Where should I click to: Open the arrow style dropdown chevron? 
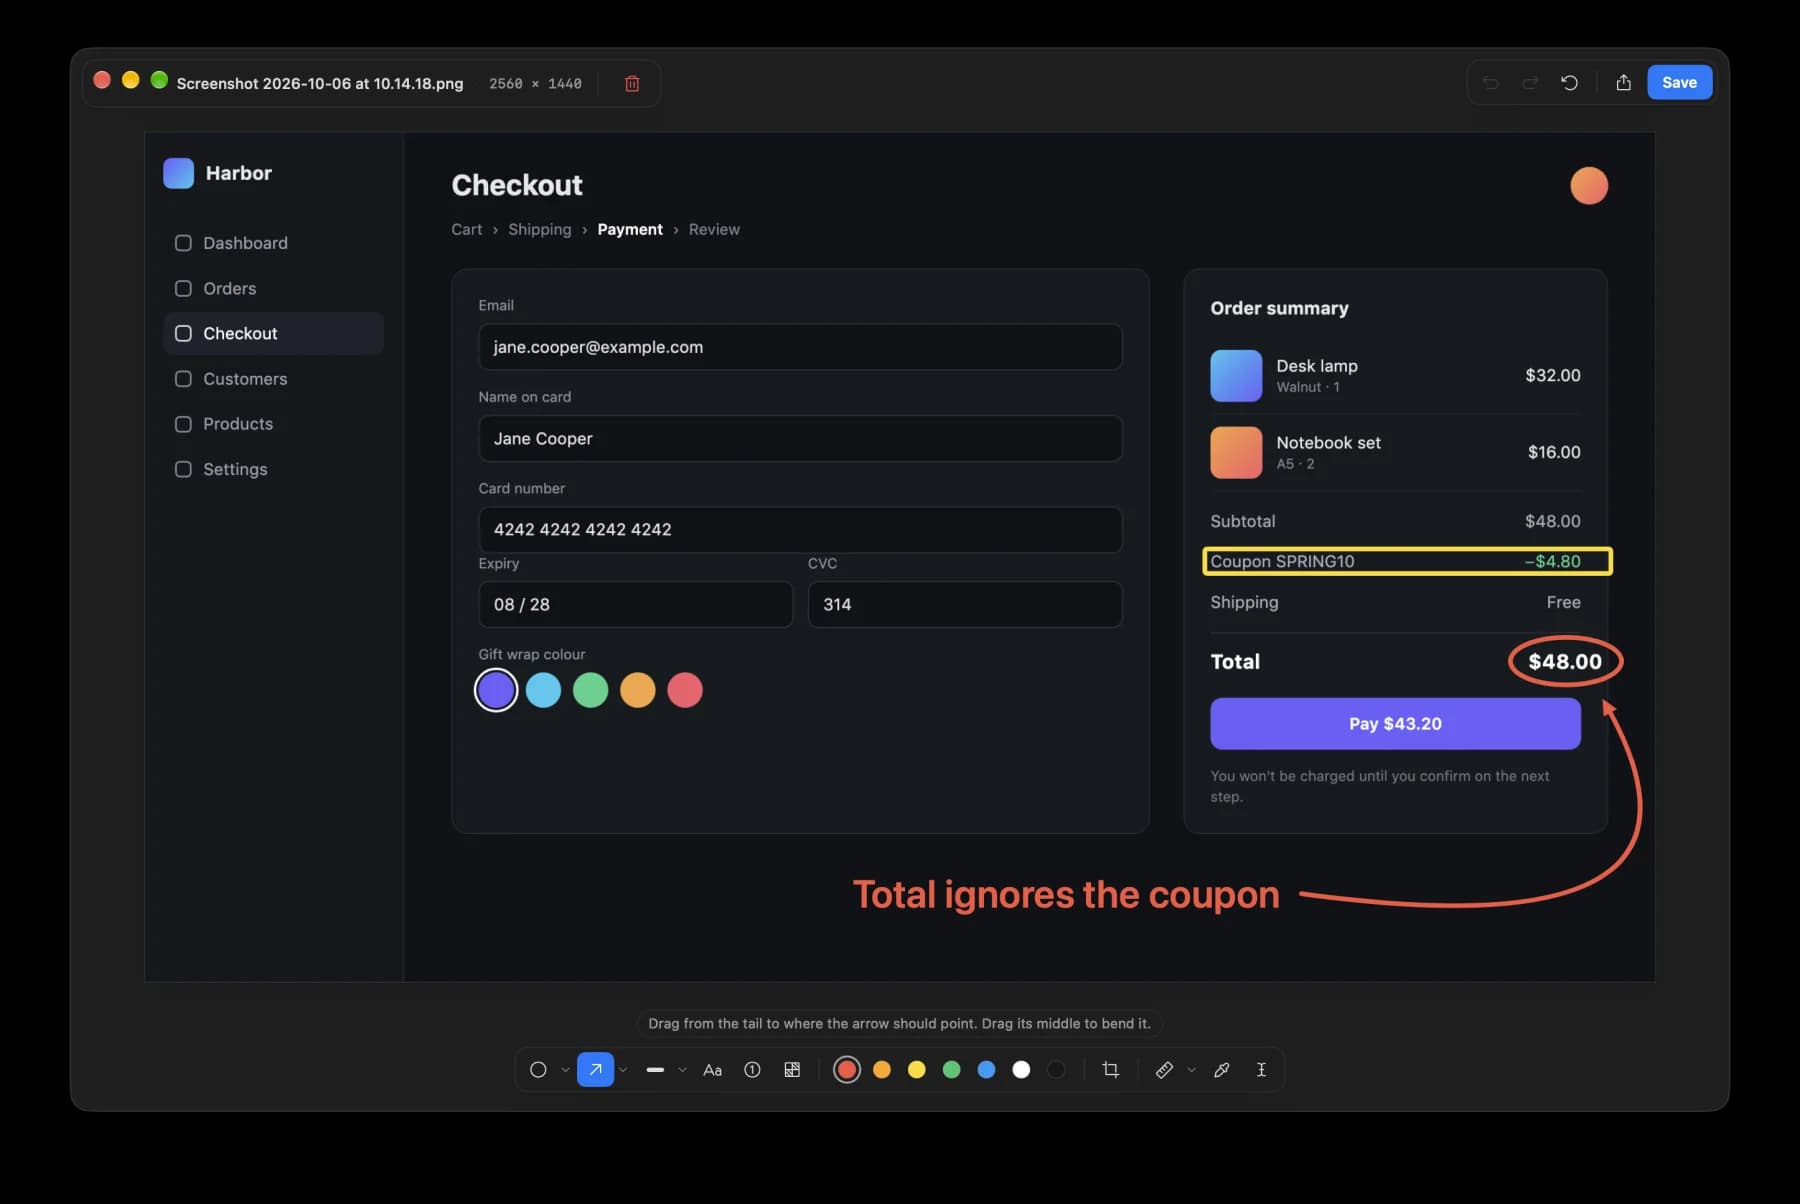(623, 1070)
